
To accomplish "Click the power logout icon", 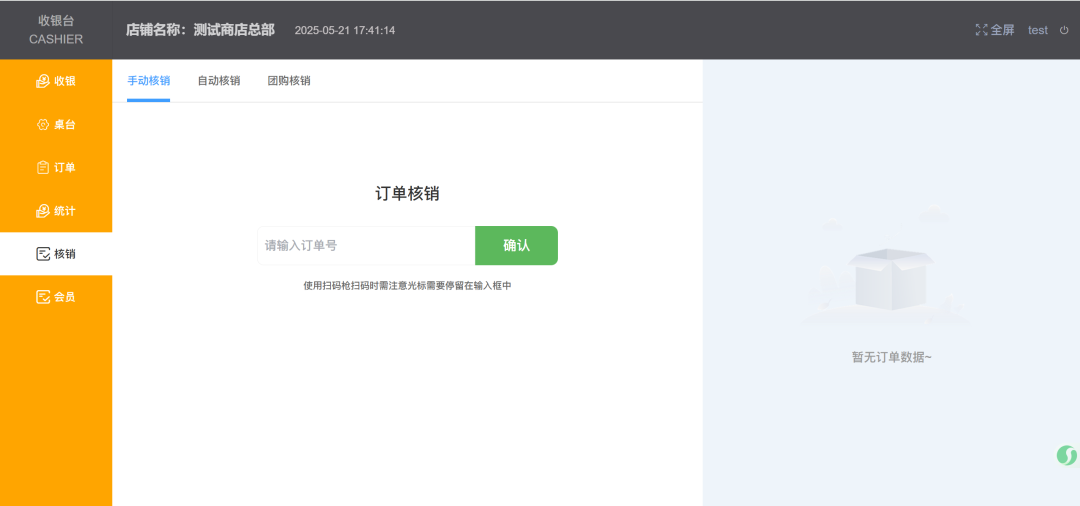I will (1063, 30).
